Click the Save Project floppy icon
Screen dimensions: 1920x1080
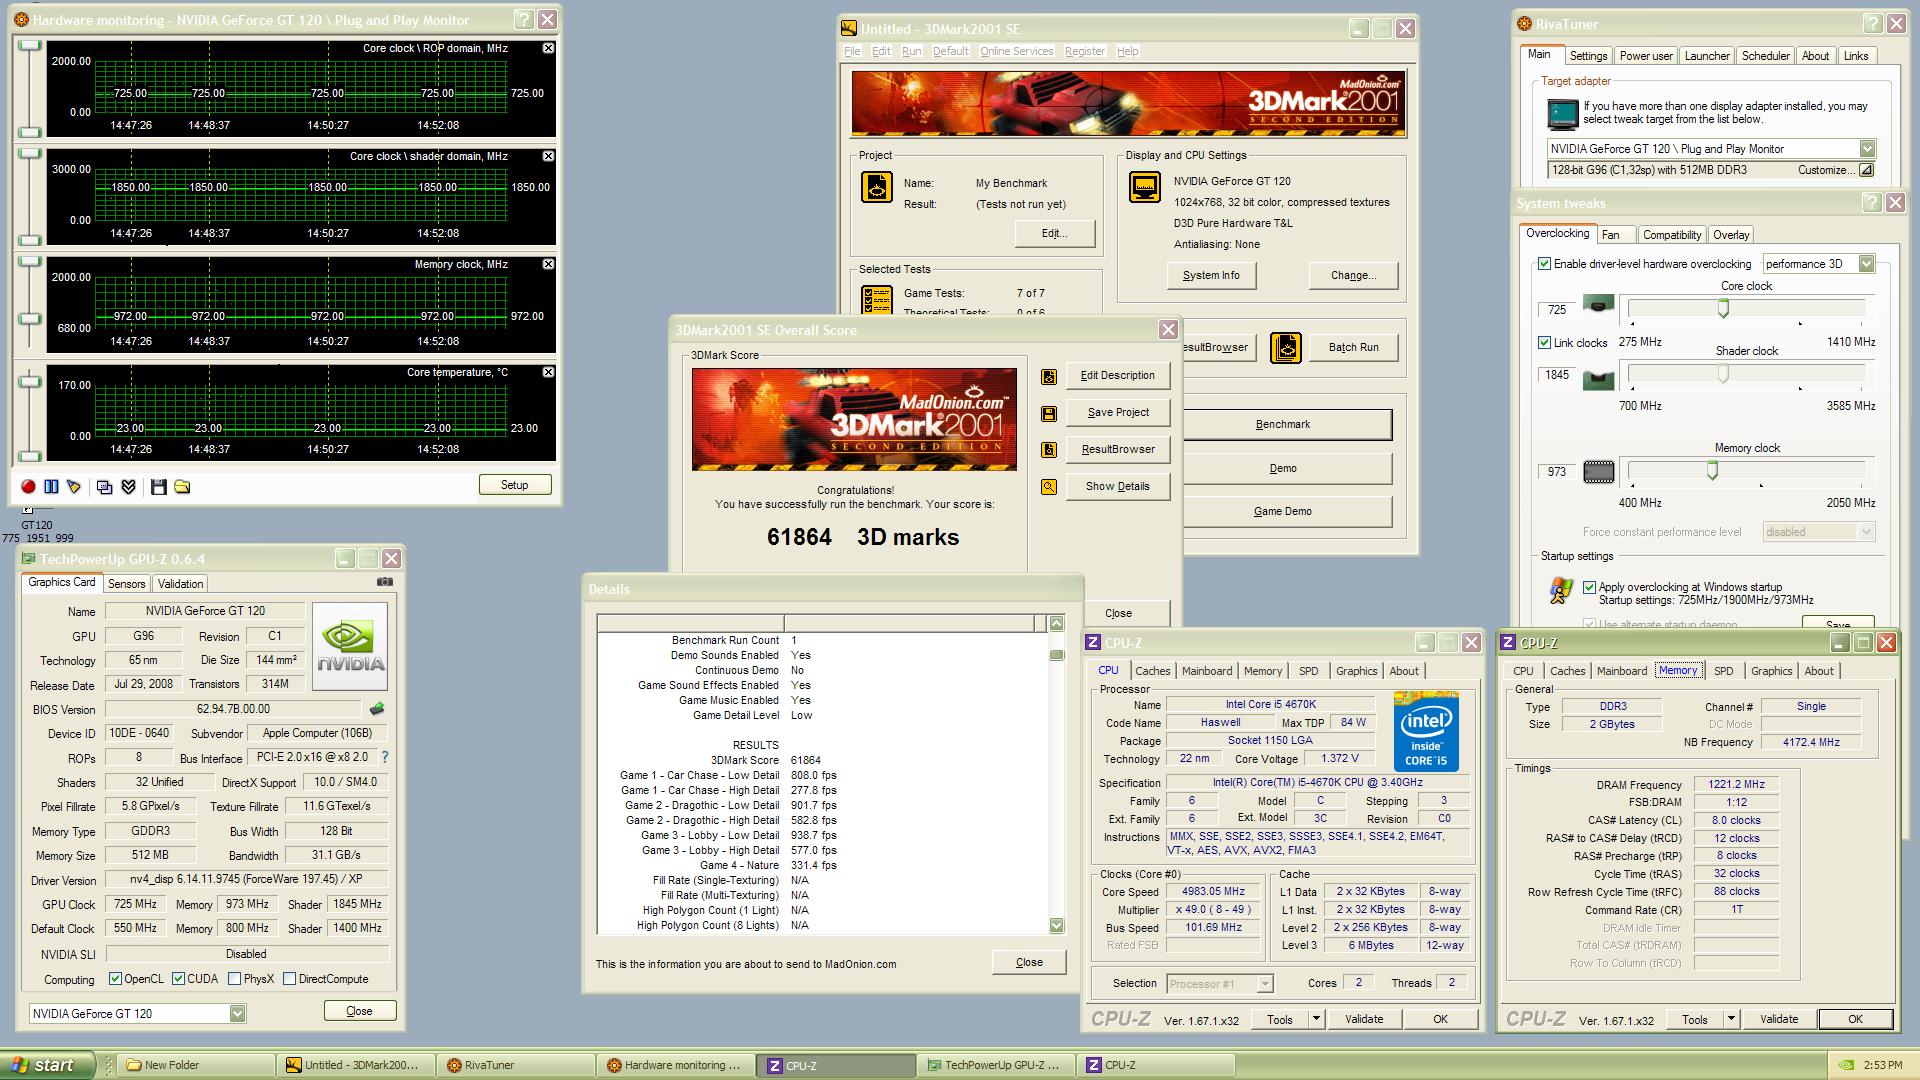[1049, 414]
